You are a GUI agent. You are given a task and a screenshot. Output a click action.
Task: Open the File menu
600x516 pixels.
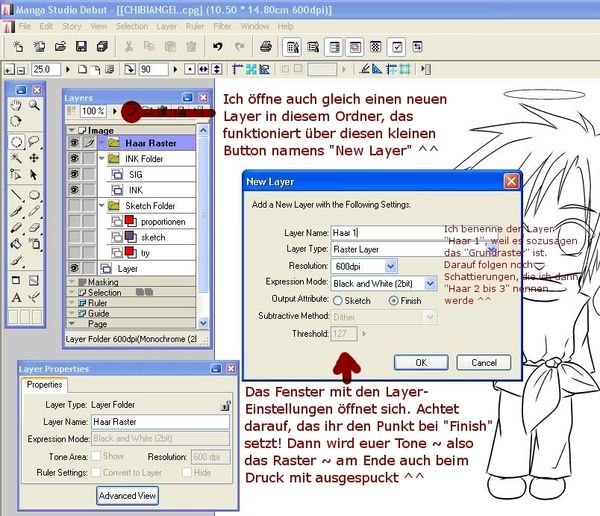[x=24, y=26]
